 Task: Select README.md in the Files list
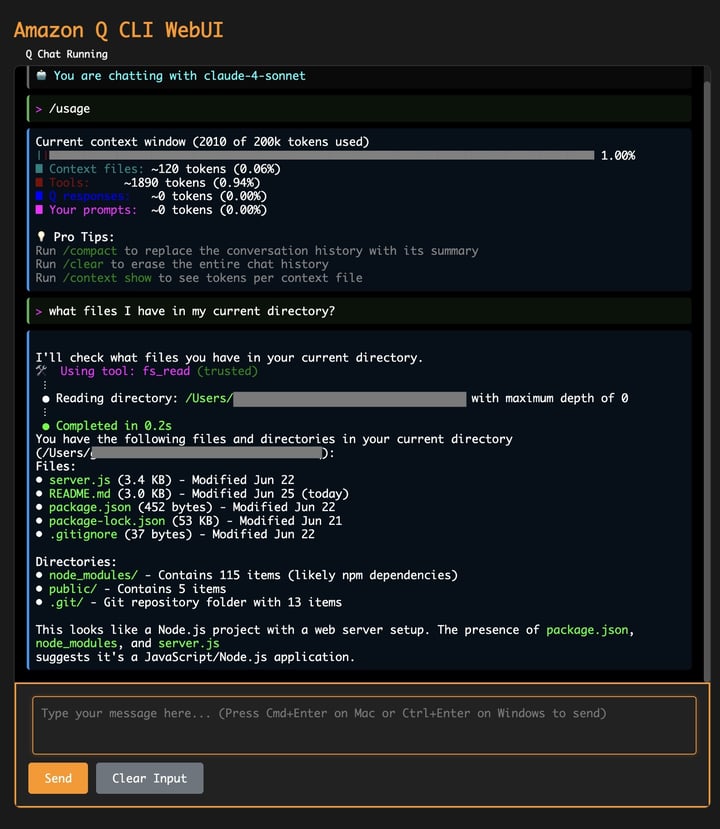[x=79, y=494]
